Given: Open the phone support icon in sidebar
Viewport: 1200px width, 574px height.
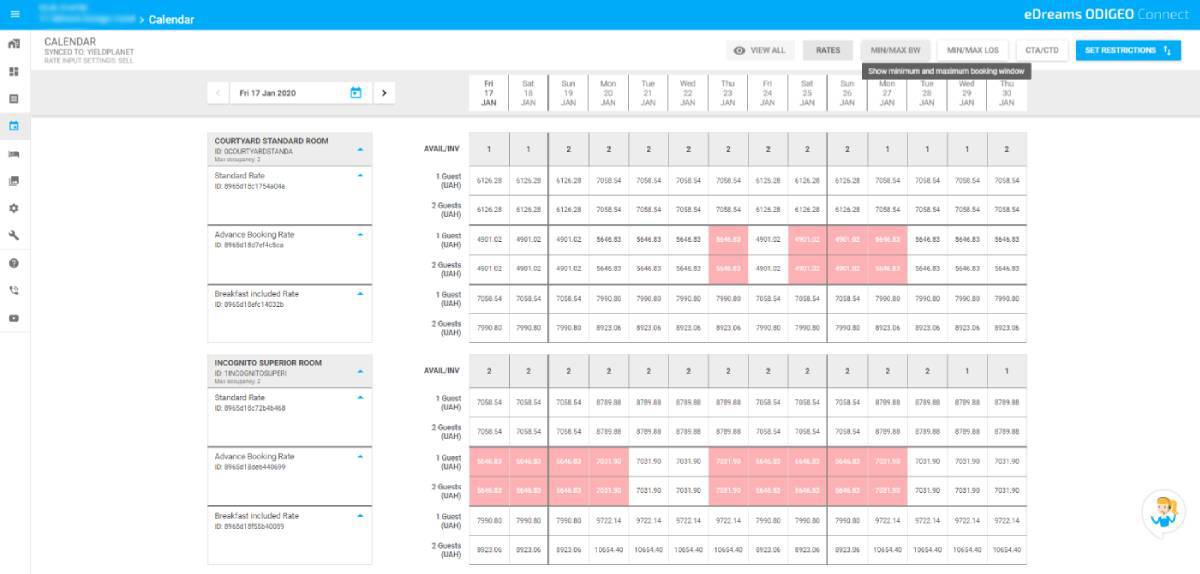Looking at the screenshot, I should (x=14, y=290).
